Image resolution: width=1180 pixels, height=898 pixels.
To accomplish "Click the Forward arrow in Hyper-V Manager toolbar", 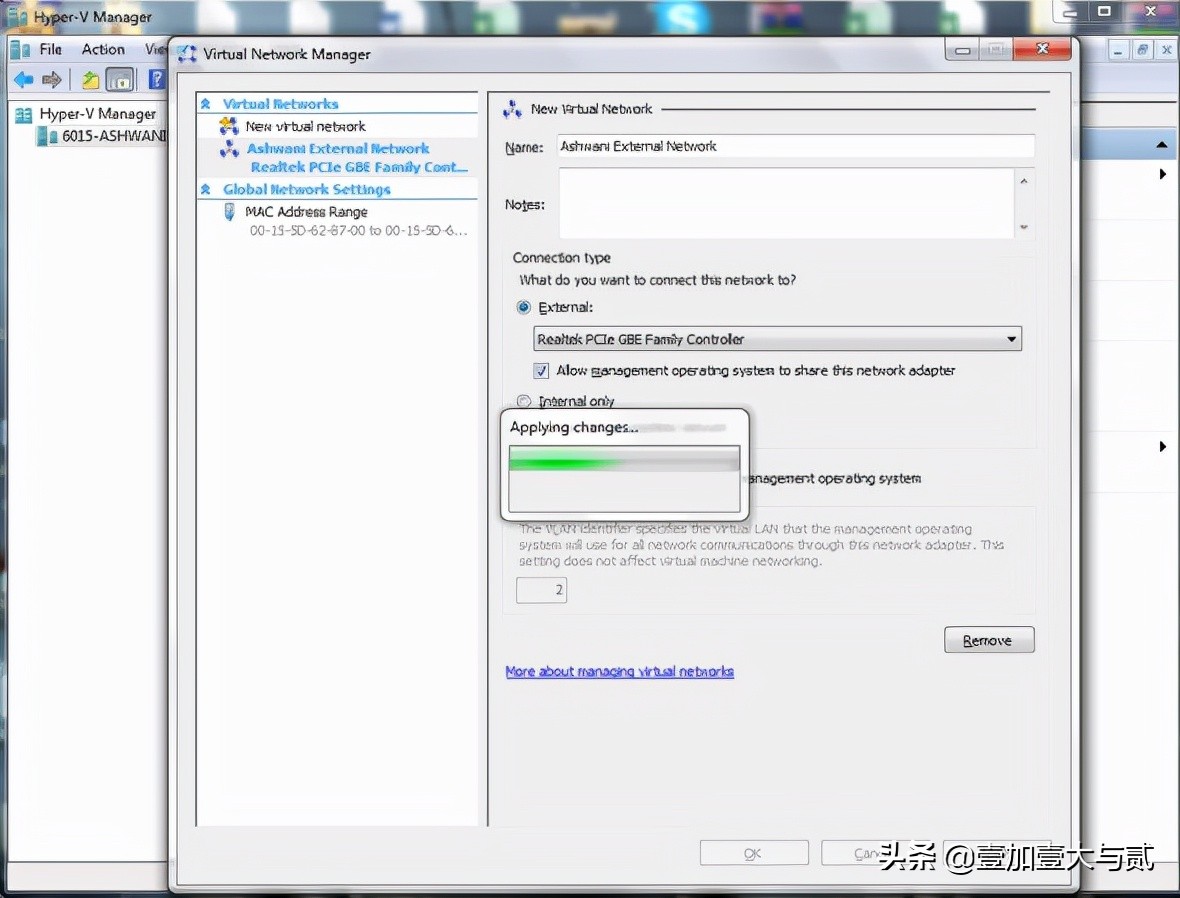I will (52, 79).
